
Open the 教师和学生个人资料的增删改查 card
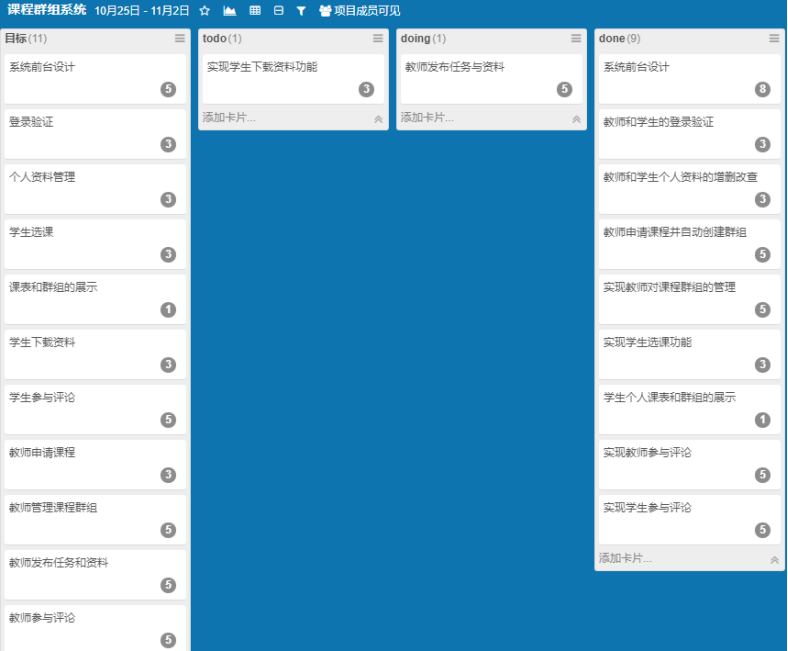690,189
